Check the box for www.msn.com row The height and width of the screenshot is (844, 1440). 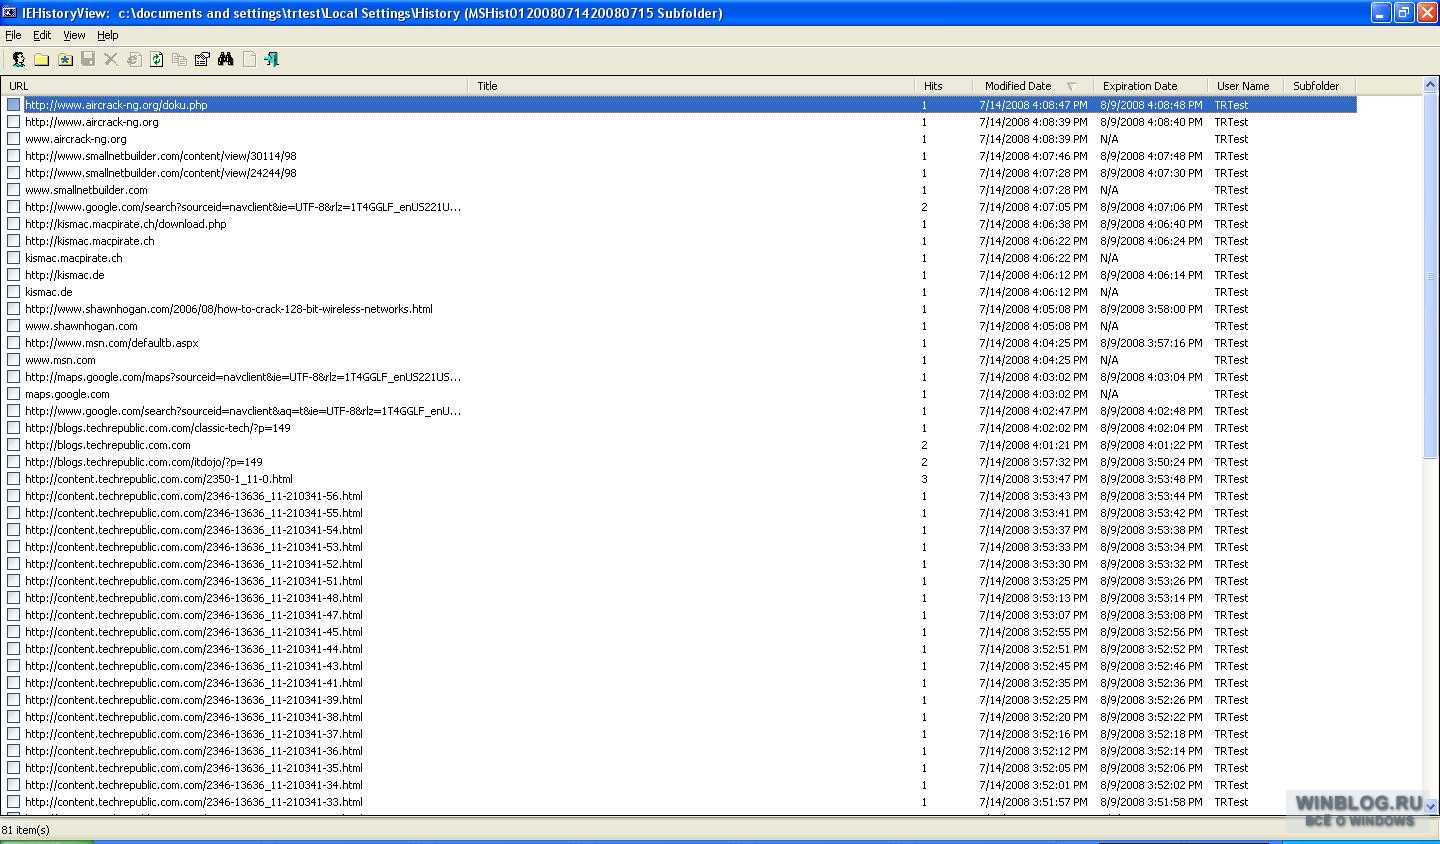(14, 360)
